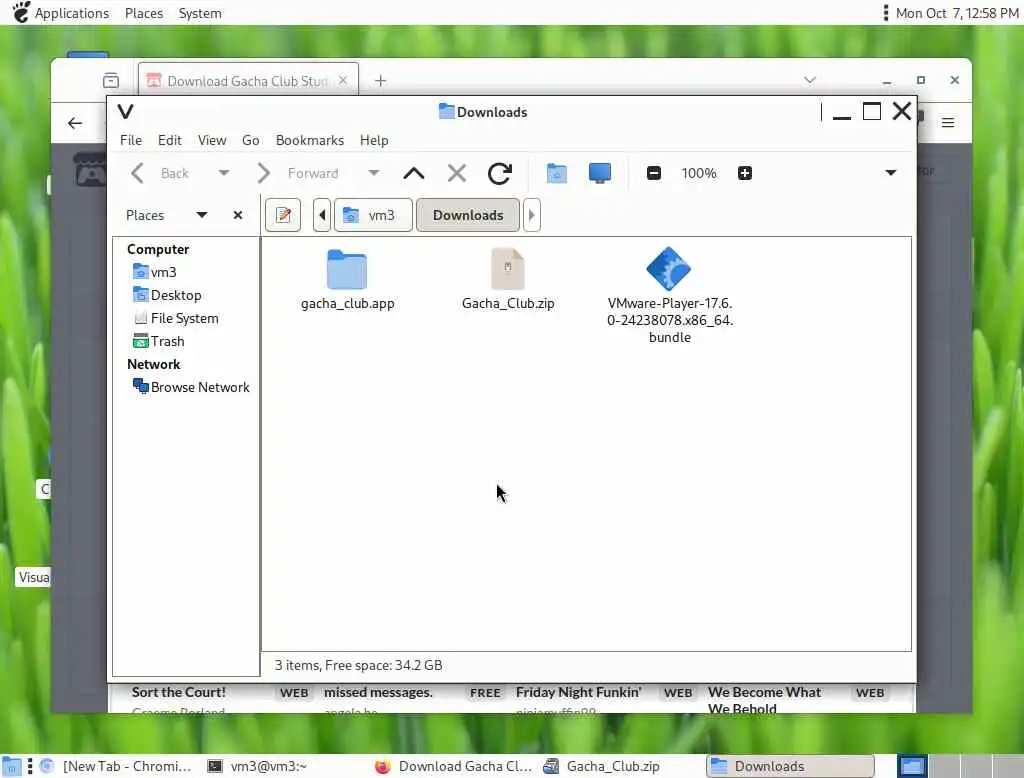
Task: Open the System menu in top panel
Action: pos(200,13)
